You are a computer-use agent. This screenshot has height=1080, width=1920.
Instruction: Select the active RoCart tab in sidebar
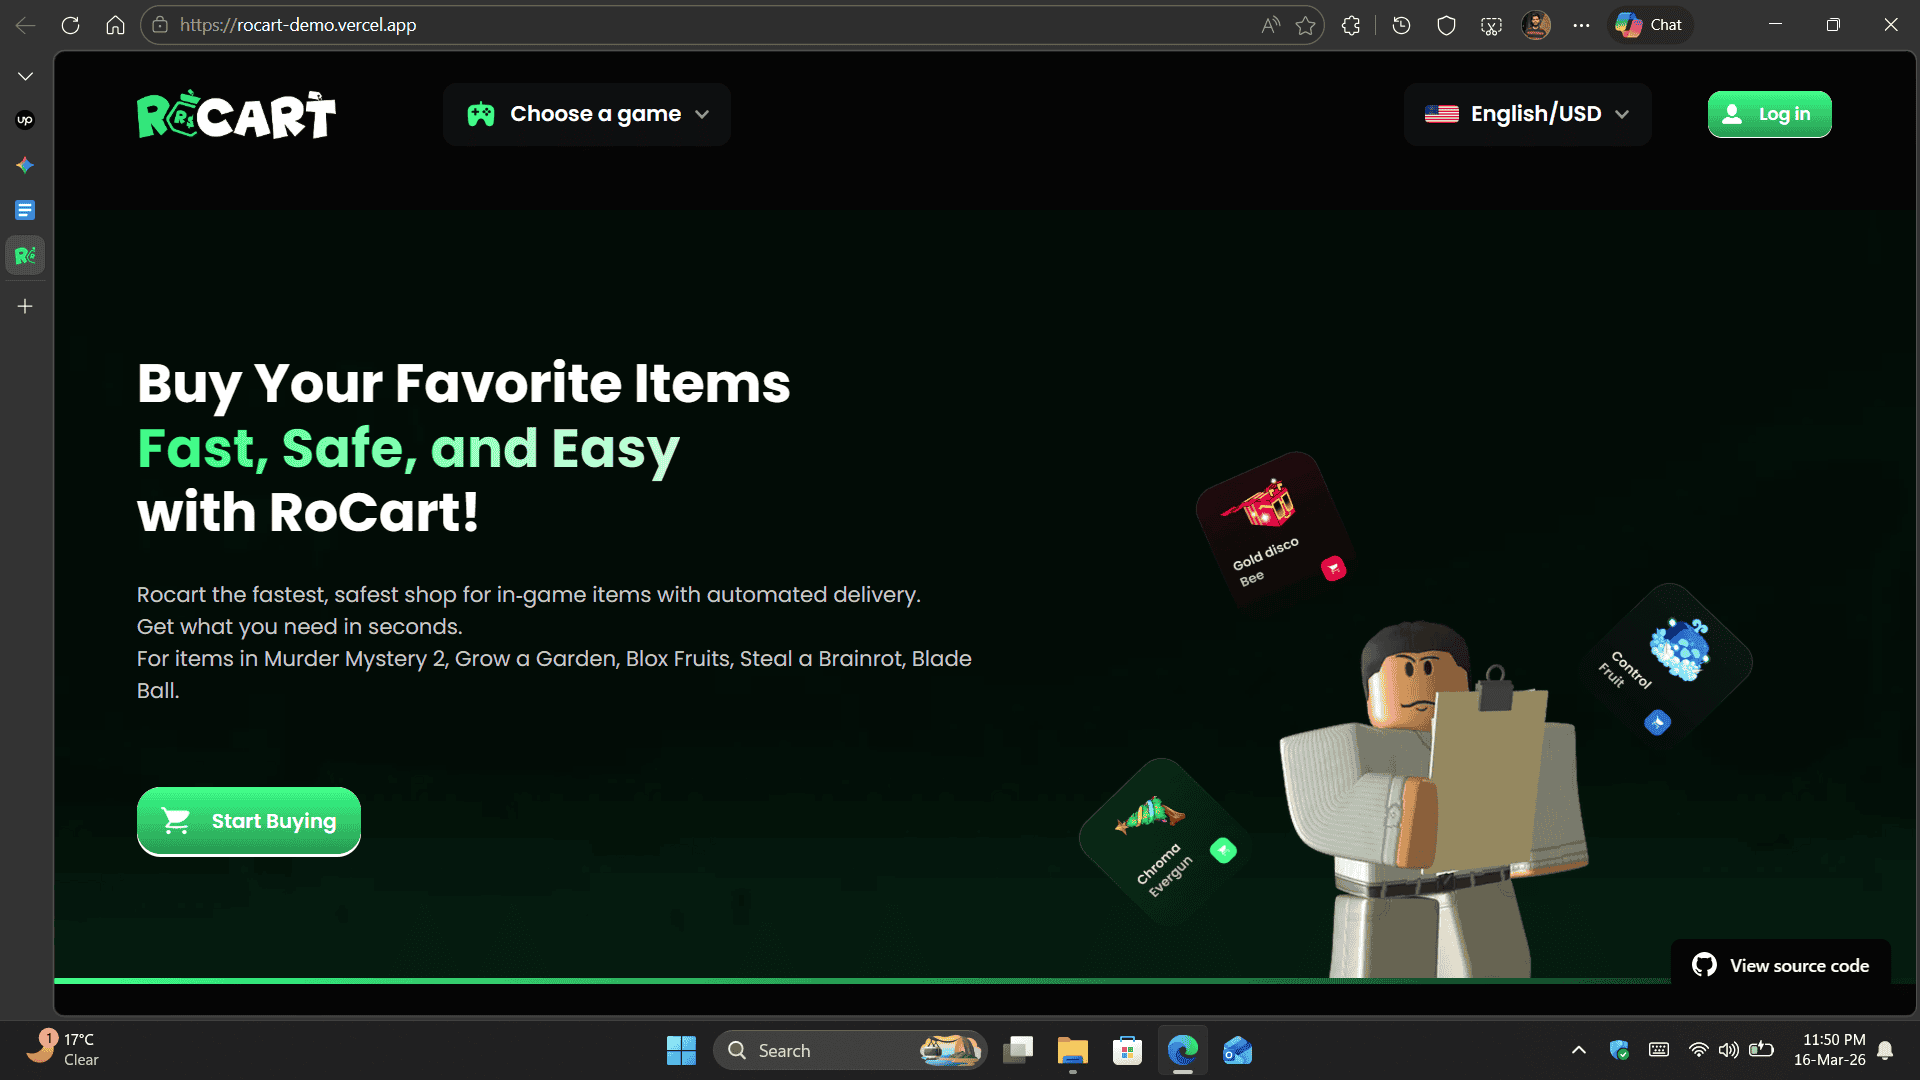coord(25,256)
